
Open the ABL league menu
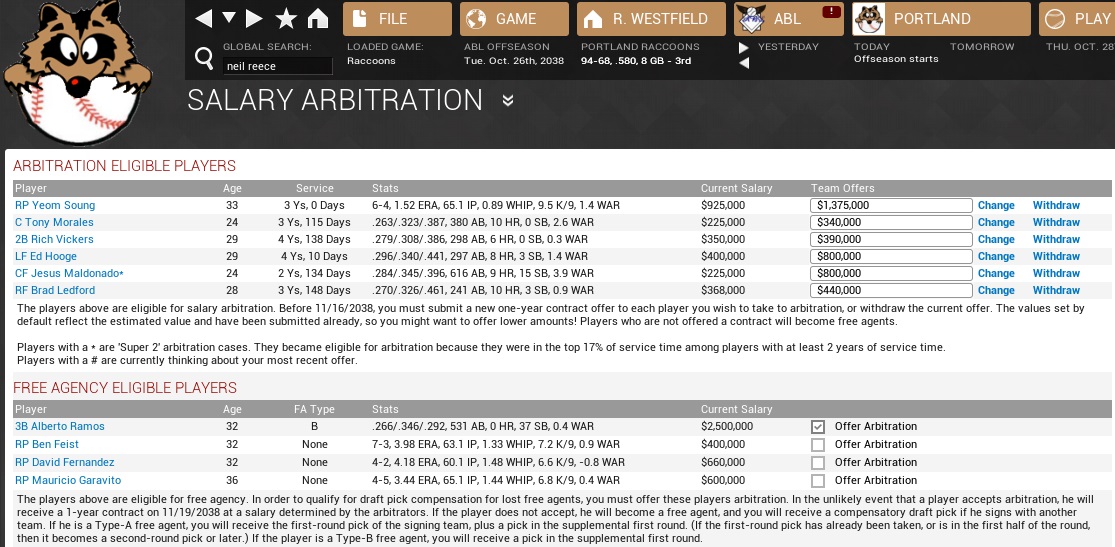coord(789,19)
